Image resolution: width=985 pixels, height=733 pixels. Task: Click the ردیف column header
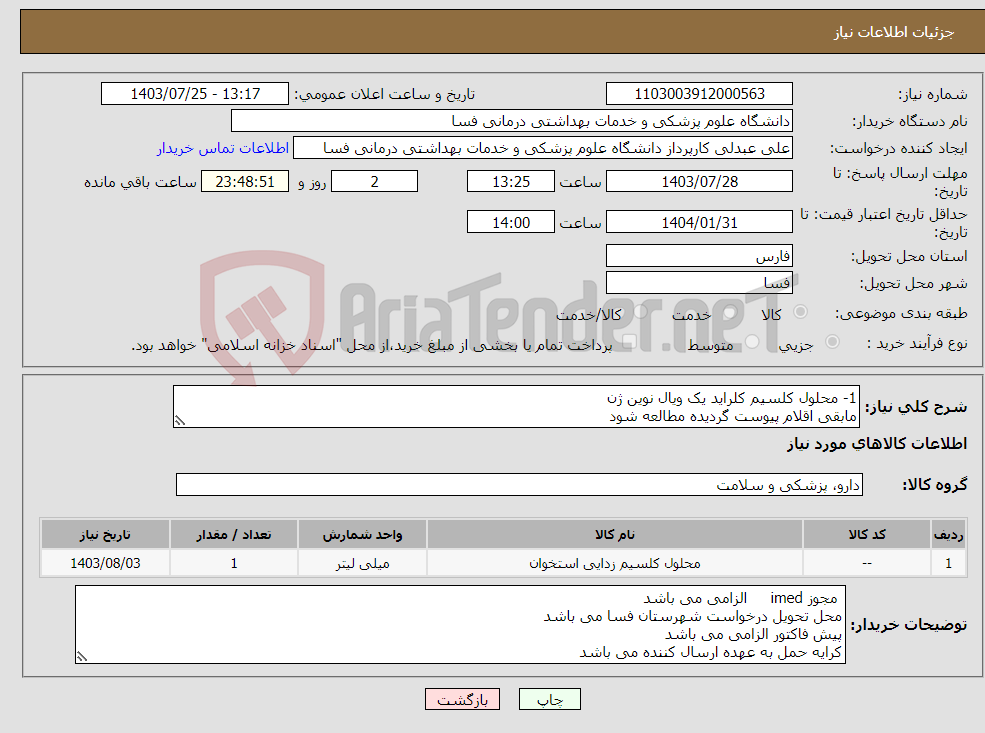point(948,535)
